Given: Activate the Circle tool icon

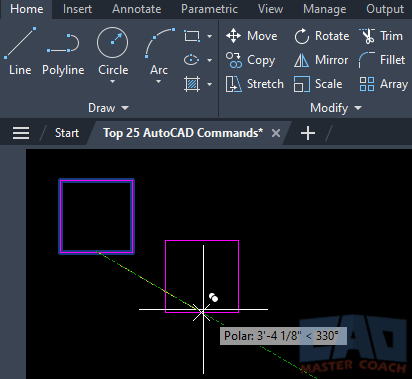Looking at the screenshot, I should [x=113, y=43].
